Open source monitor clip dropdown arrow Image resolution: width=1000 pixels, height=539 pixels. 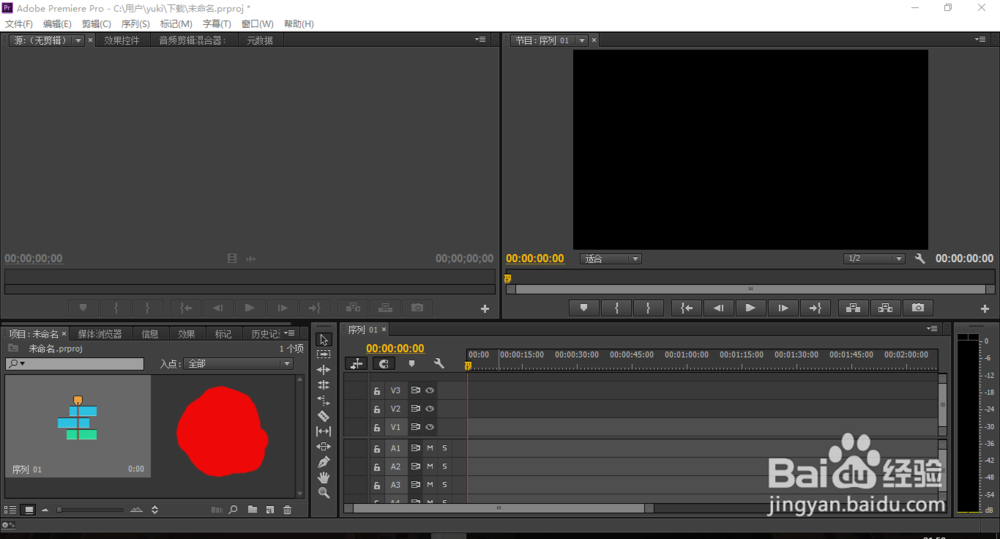click(78, 40)
